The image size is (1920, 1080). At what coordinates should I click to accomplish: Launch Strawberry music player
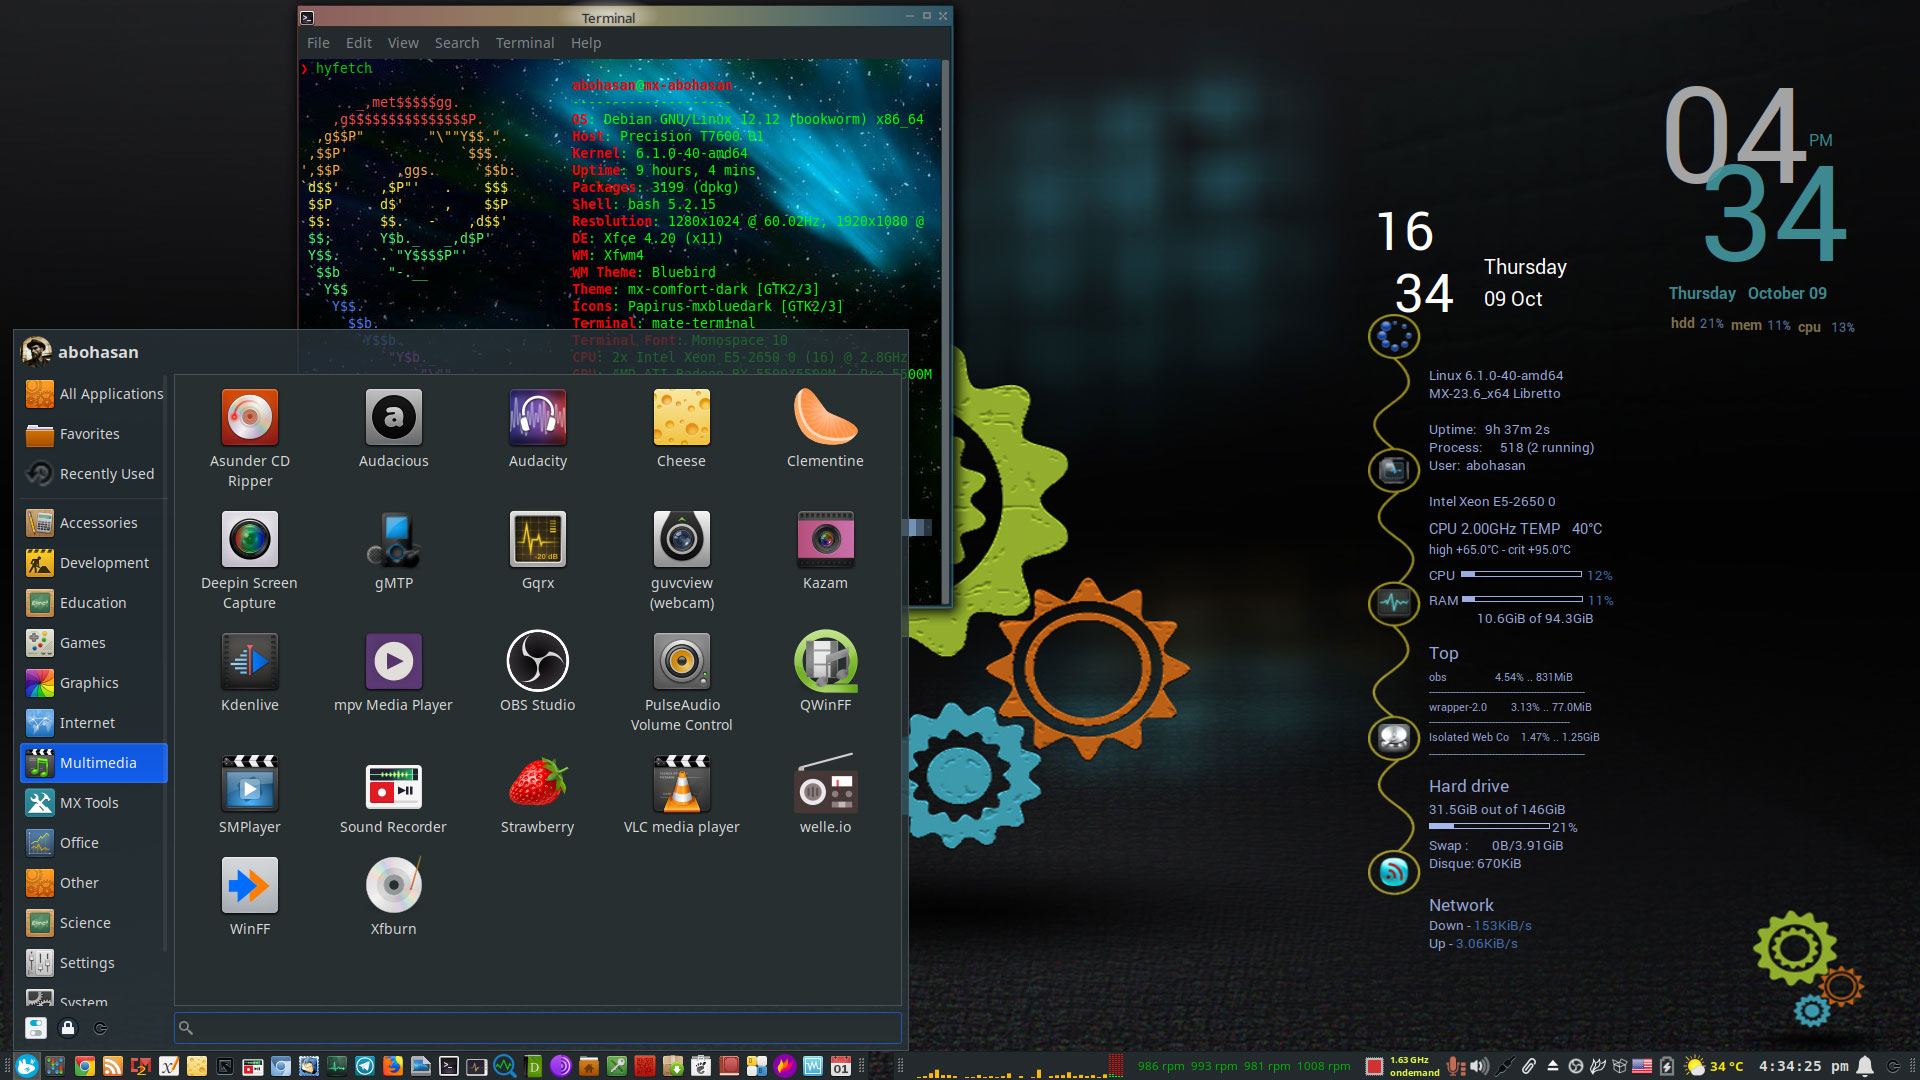[537, 793]
